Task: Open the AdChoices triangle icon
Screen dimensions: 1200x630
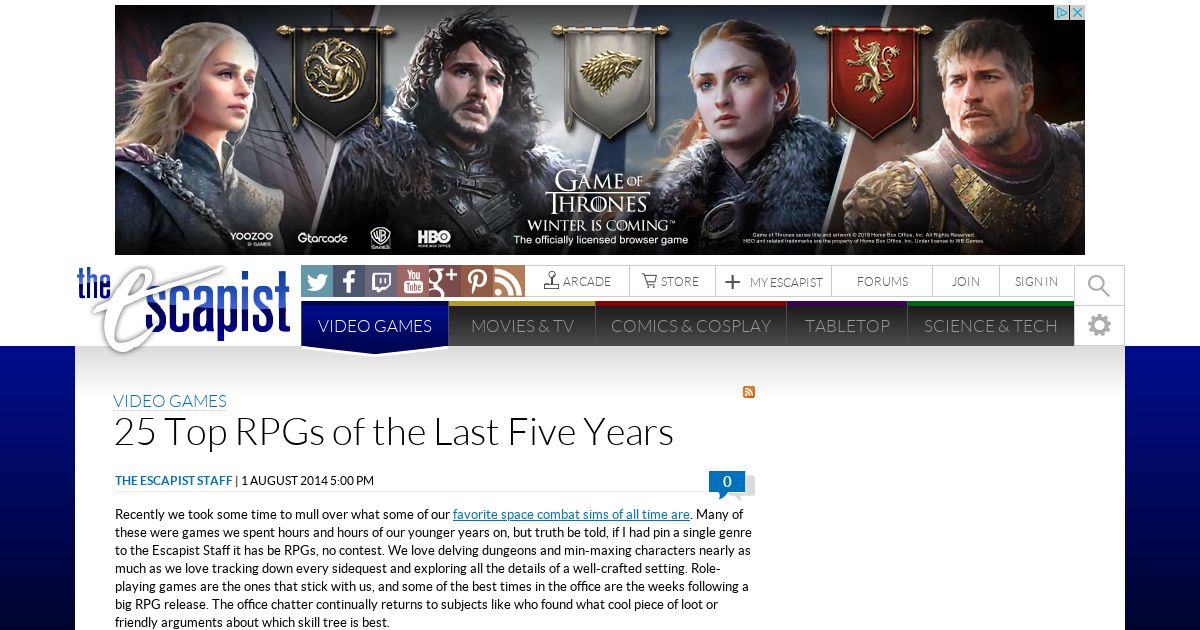Action: click(x=1063, y=12)
